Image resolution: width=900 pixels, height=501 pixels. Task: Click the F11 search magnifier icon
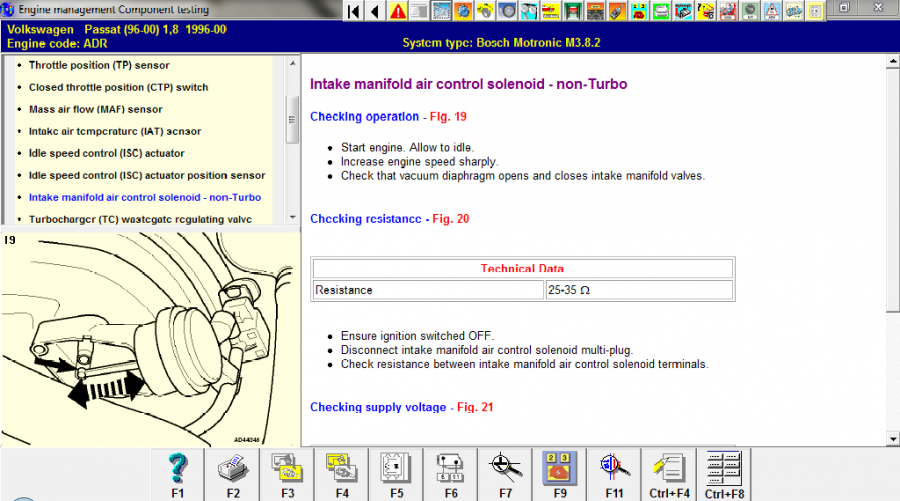click(613, 467)
